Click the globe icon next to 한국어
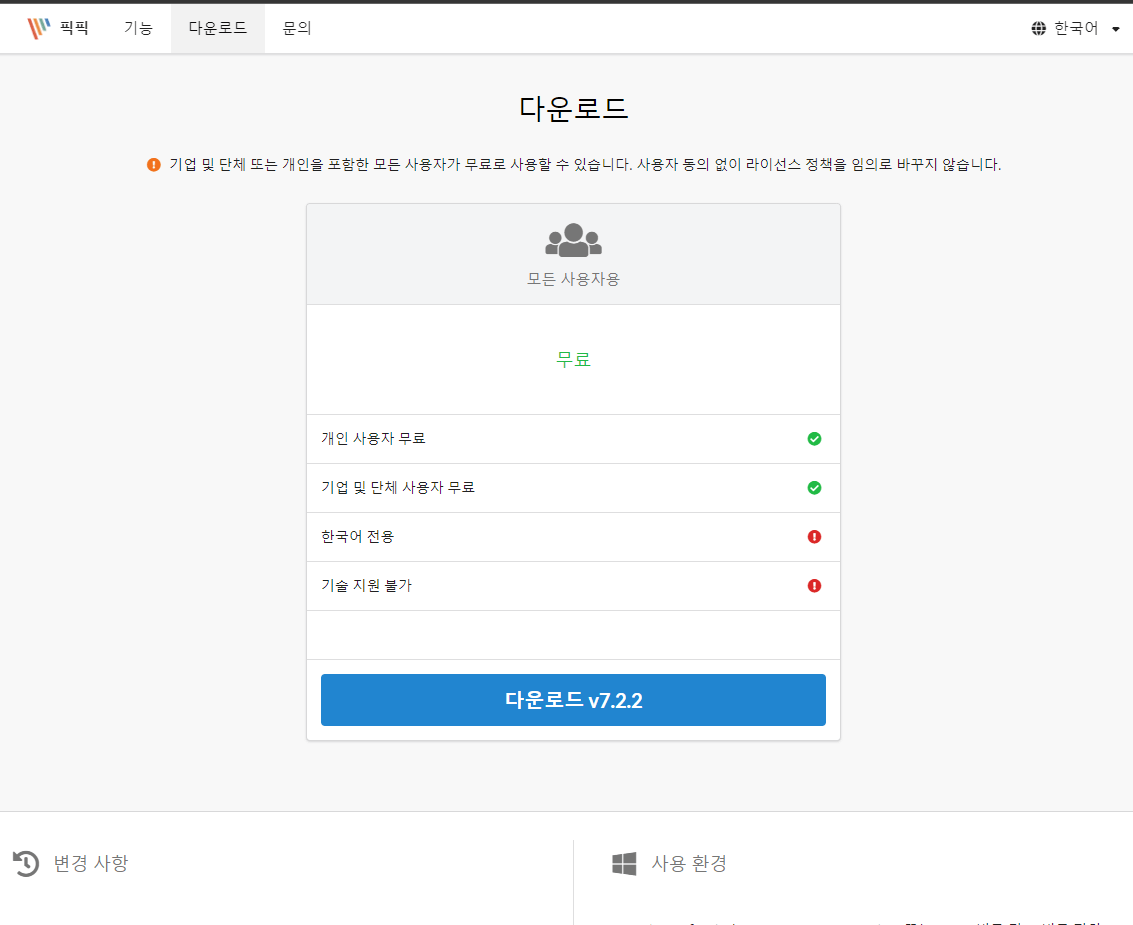Screen dimensions: 1133x925 click(1036, 27)
